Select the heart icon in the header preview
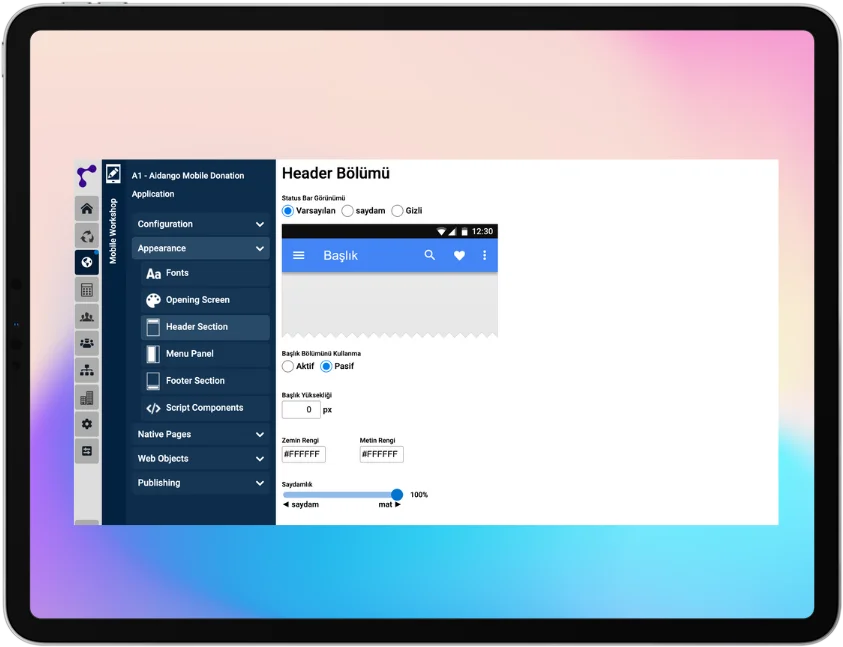Viewport: 843px width, 647px height. tap(459, 255)
